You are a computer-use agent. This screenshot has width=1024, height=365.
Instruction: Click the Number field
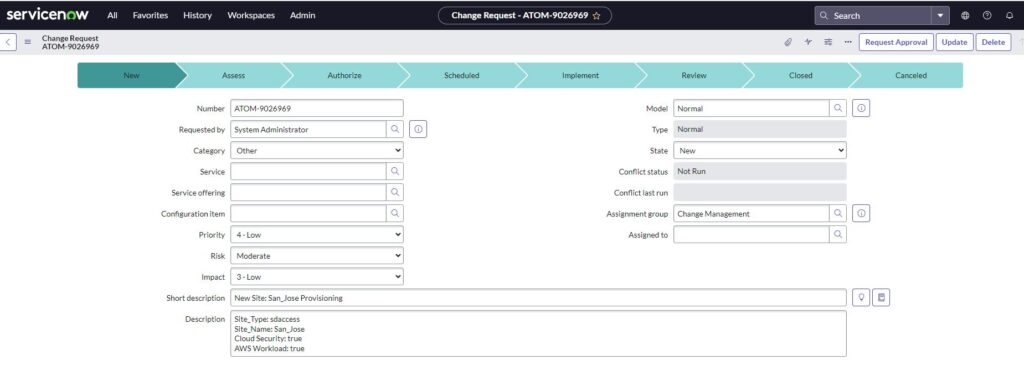[x=317, y=108]
